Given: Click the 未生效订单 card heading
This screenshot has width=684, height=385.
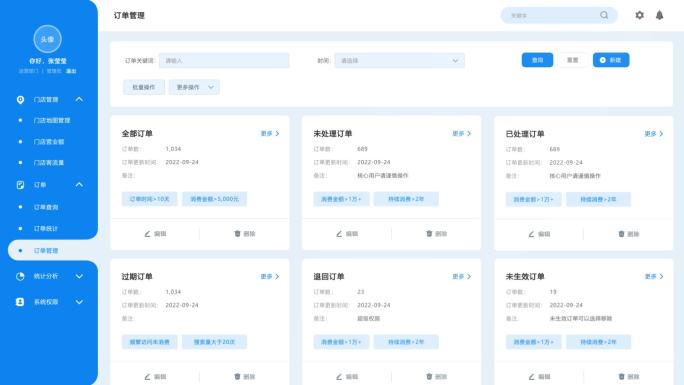Looking at the screenshot, I should point(525,276).
